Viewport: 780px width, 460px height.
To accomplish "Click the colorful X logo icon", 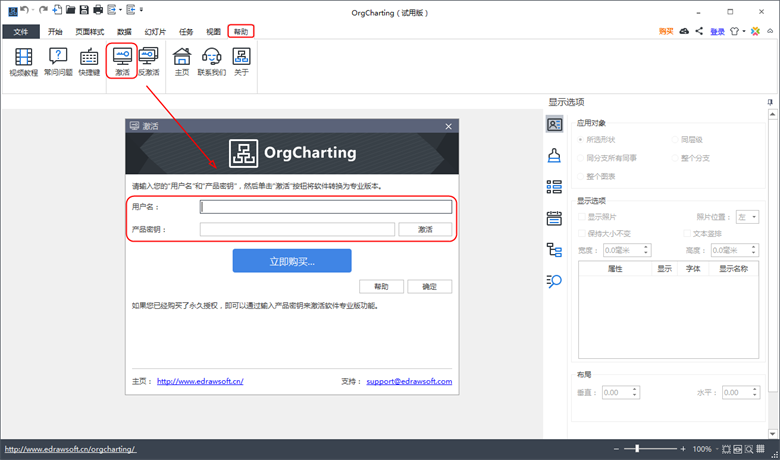I will [x=755, y=31].
